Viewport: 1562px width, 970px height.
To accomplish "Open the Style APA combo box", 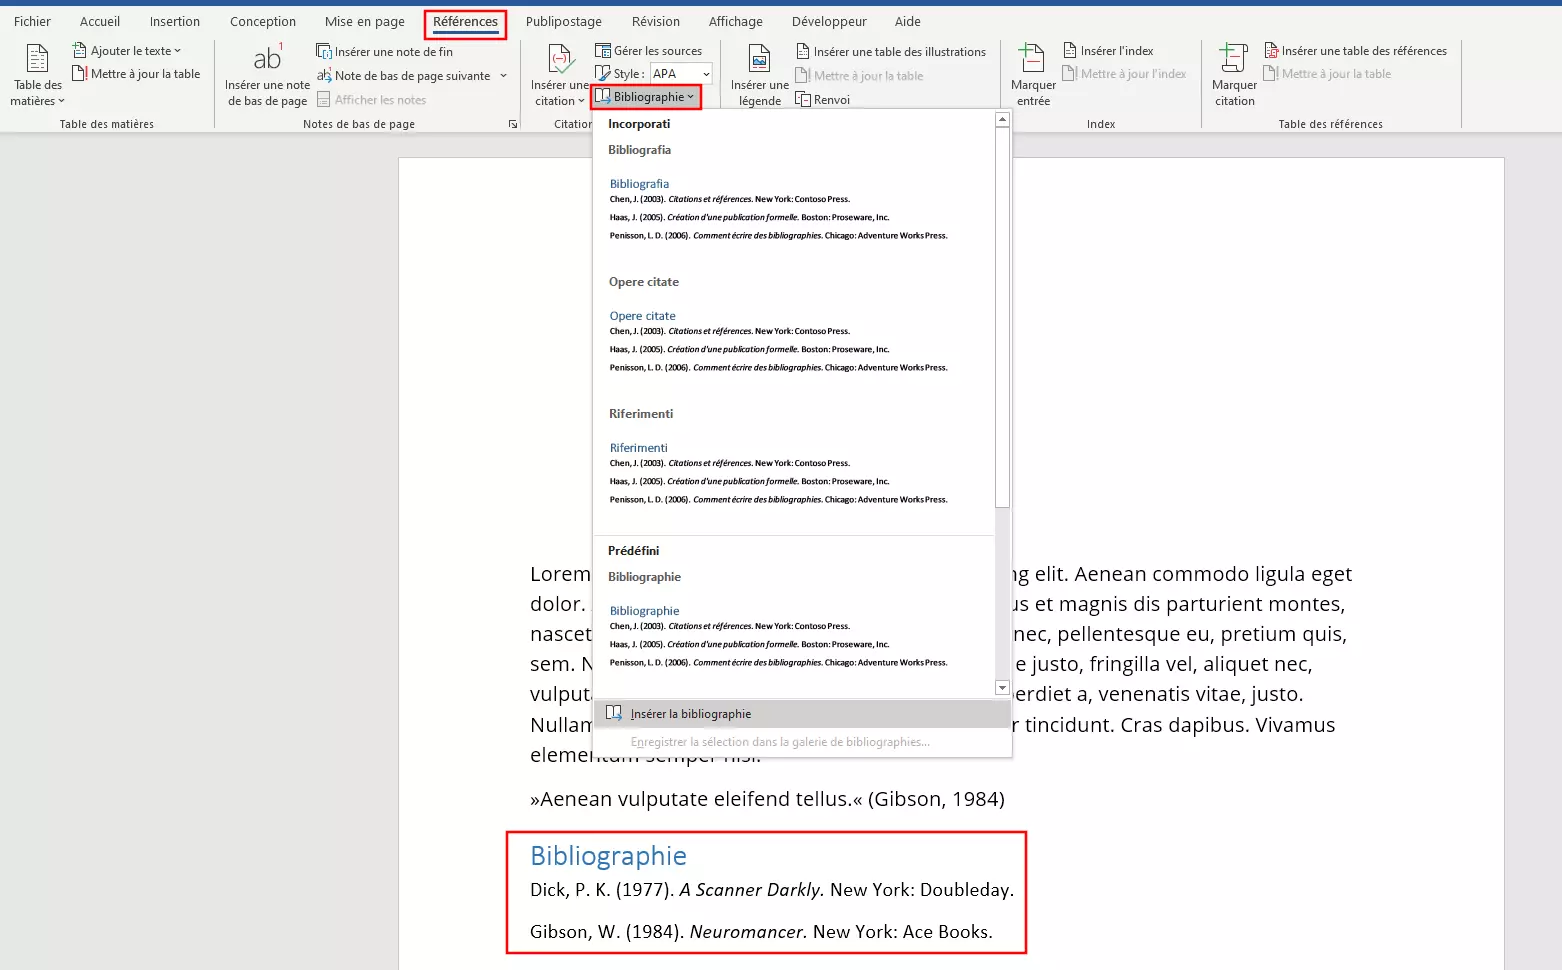I will [x=681, y=74].
